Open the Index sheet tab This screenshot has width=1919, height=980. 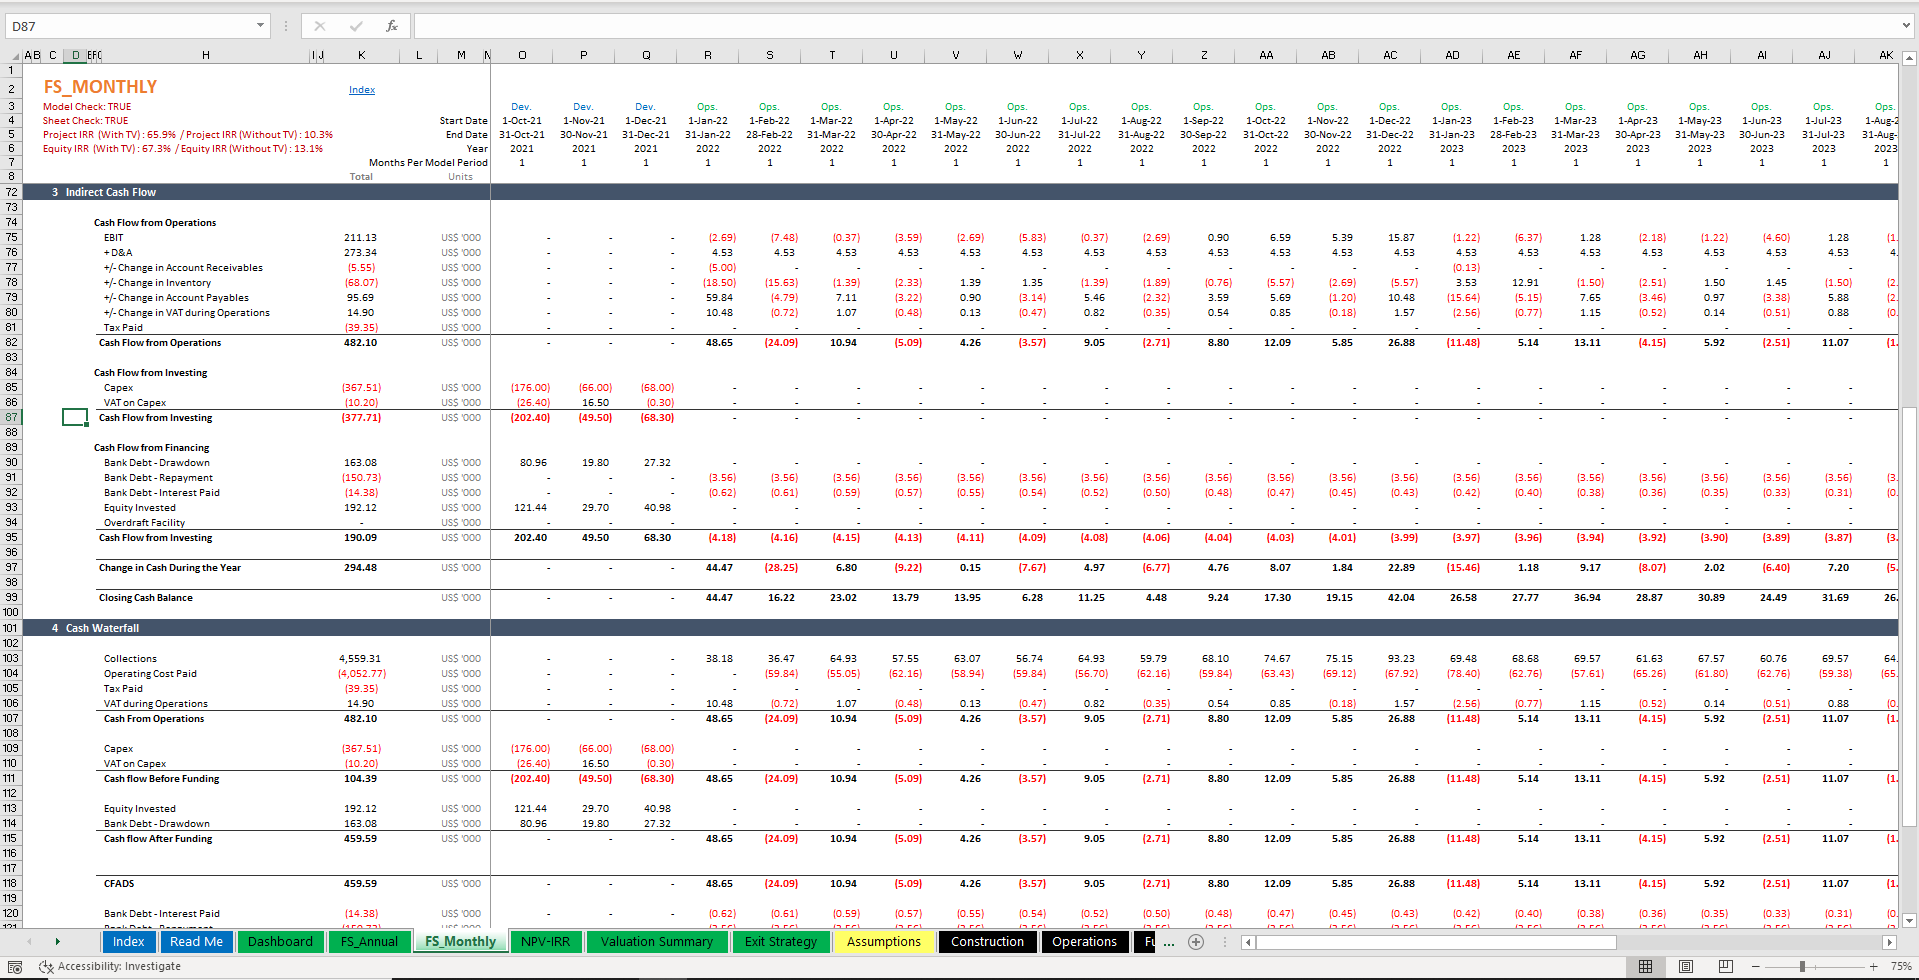coord(128,942)
